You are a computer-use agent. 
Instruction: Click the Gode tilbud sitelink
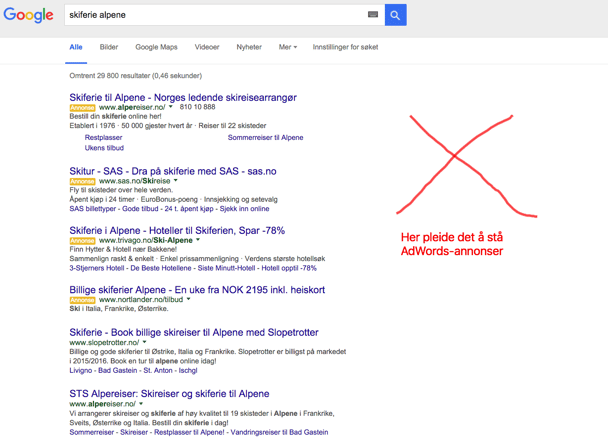click(140, 209)
